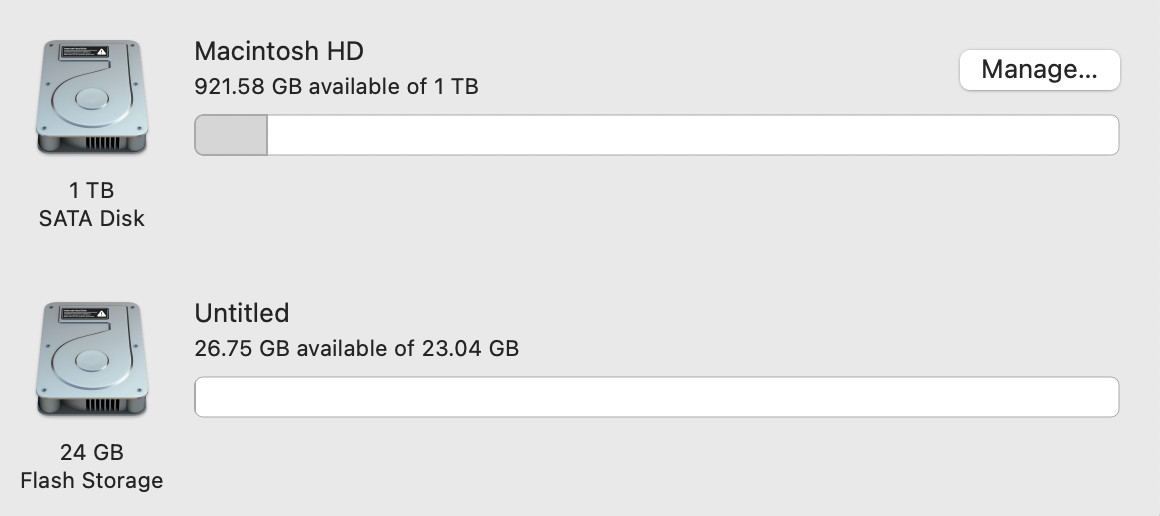This screenshot has height=516, width=1160.
Task: Open the Manage... storage button
Action: [x=1039, y=70]
